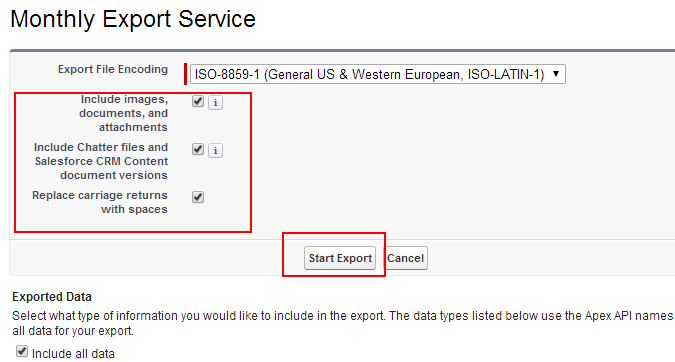Image resolution: width=675 pixels, height=362 pixels.
Task: Toggle Include Chatter files and CRM Content checkbox
Action: [198, 149]
